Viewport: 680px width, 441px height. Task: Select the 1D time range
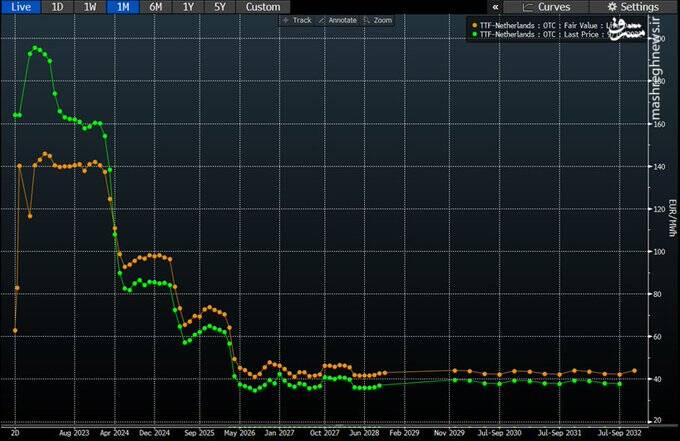pyautogui.click(x=59, y=7)
